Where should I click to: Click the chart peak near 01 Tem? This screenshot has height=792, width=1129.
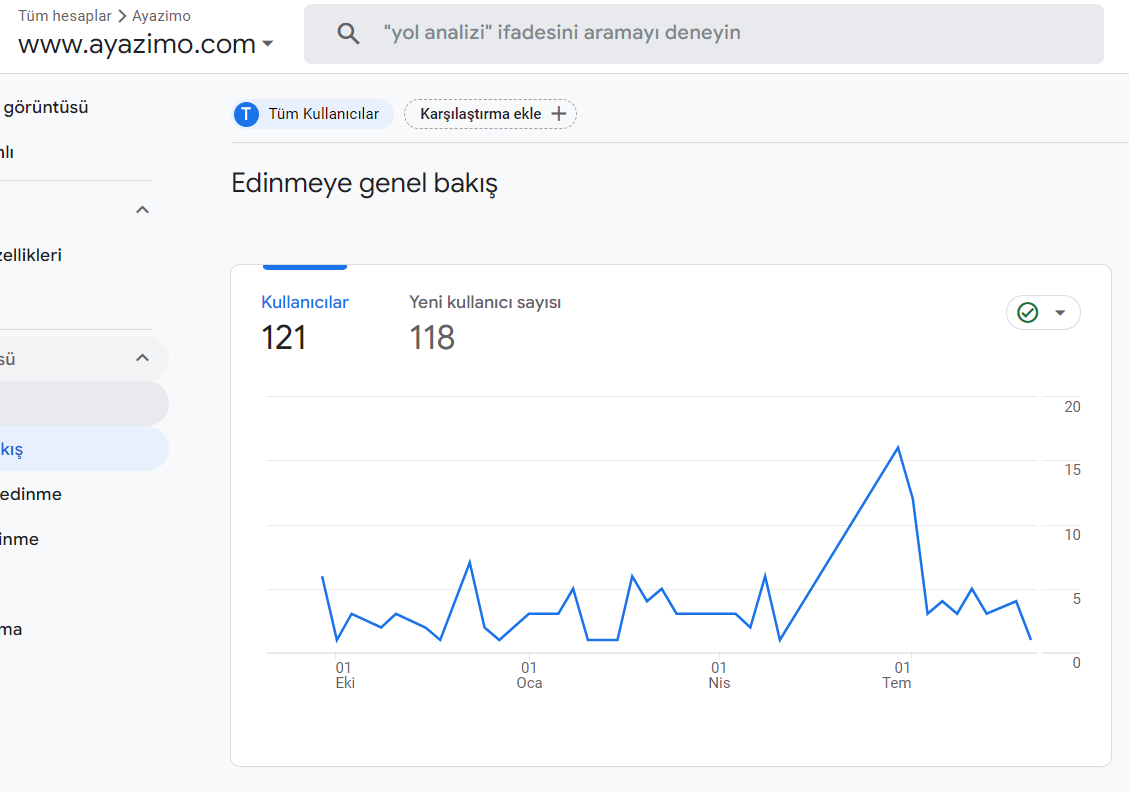point(898,448)
